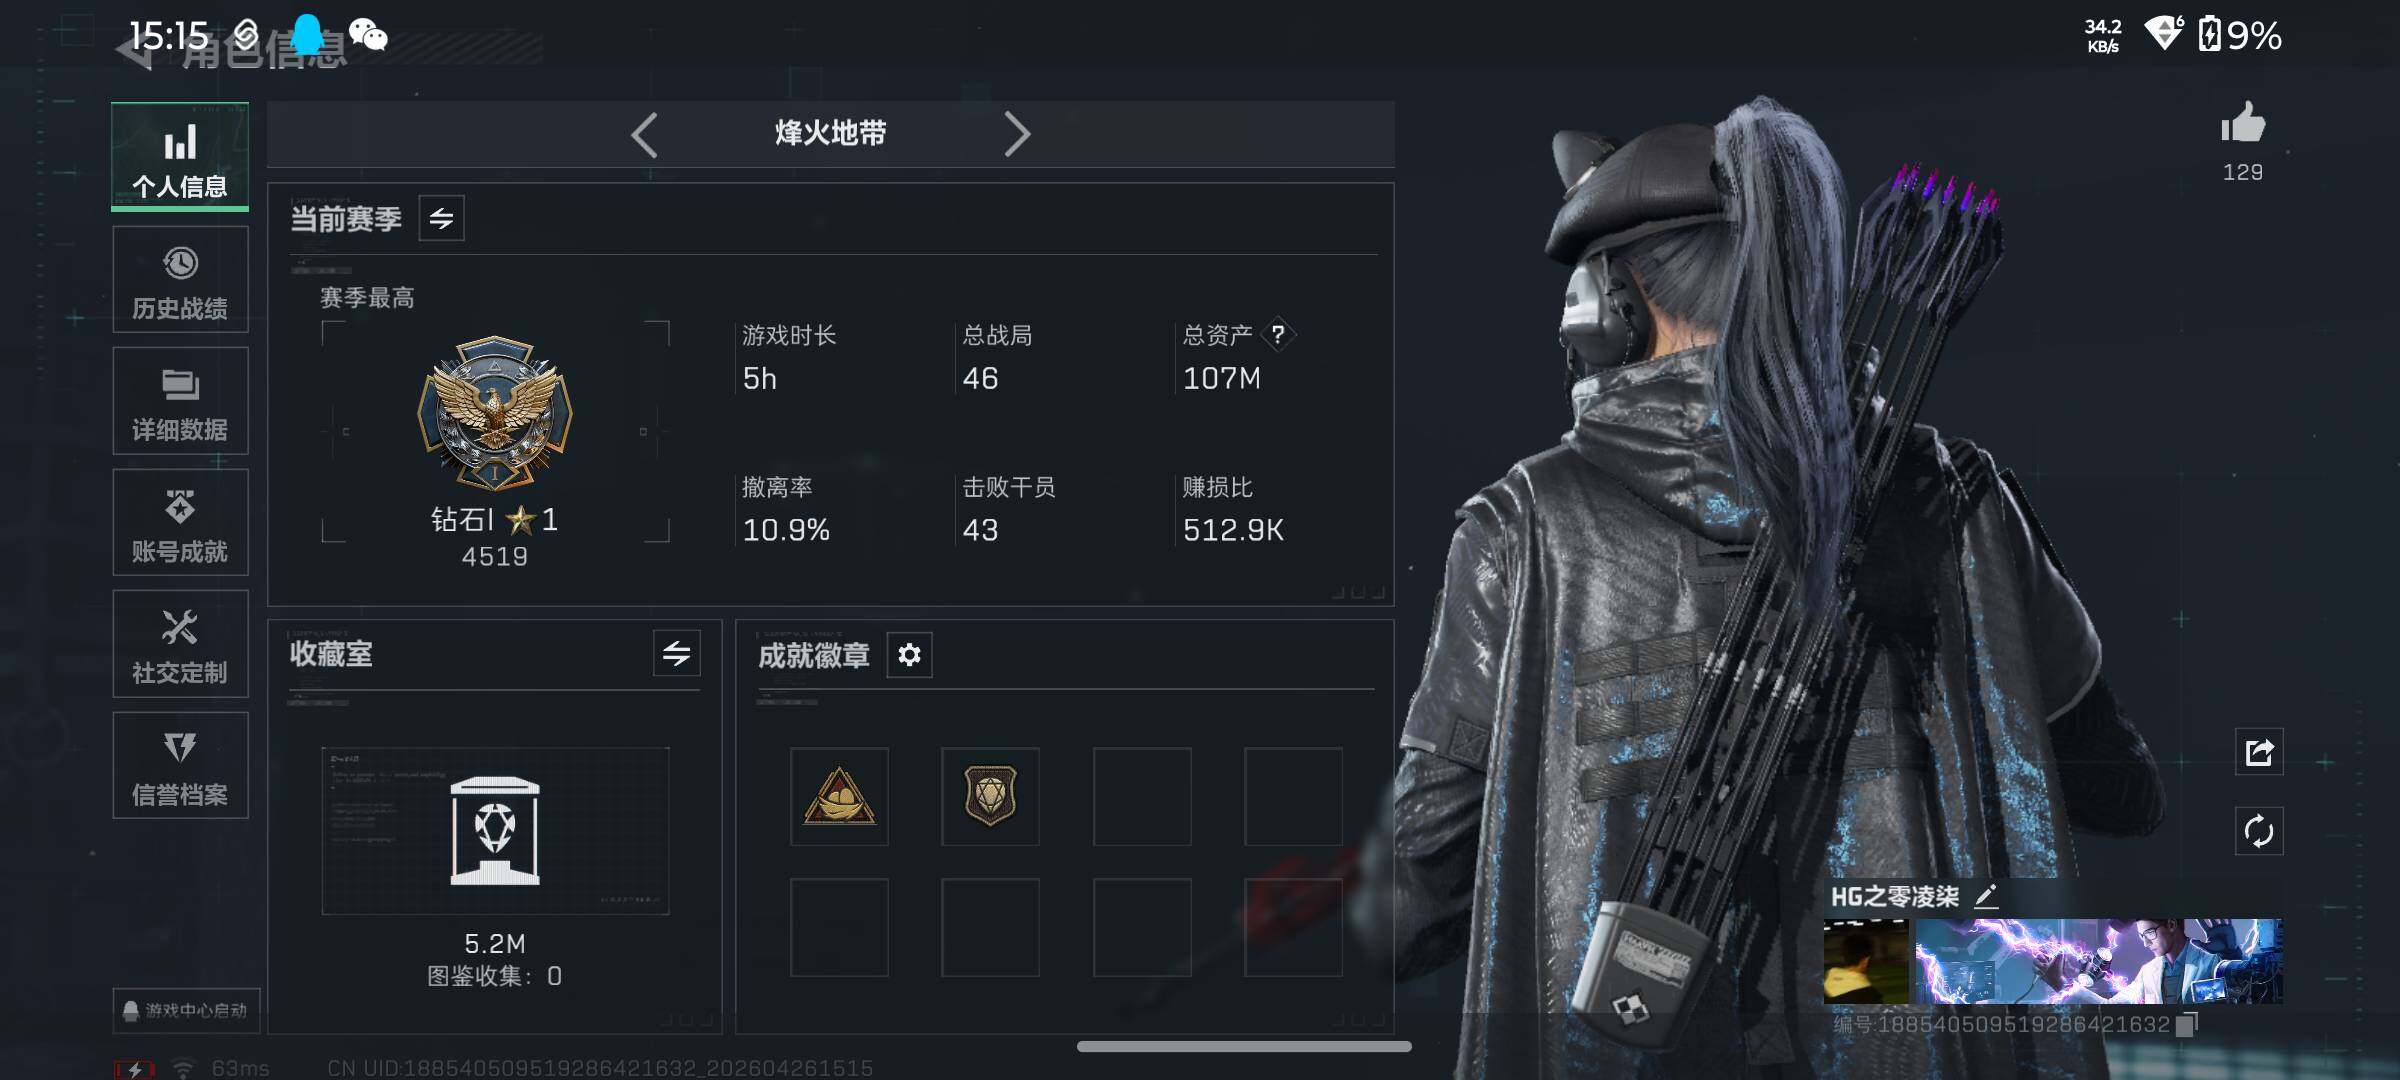Go to previous game mode arrow
This screenshot has width=2400, height=1080.
pyautogui.click(x=645, y=134)
